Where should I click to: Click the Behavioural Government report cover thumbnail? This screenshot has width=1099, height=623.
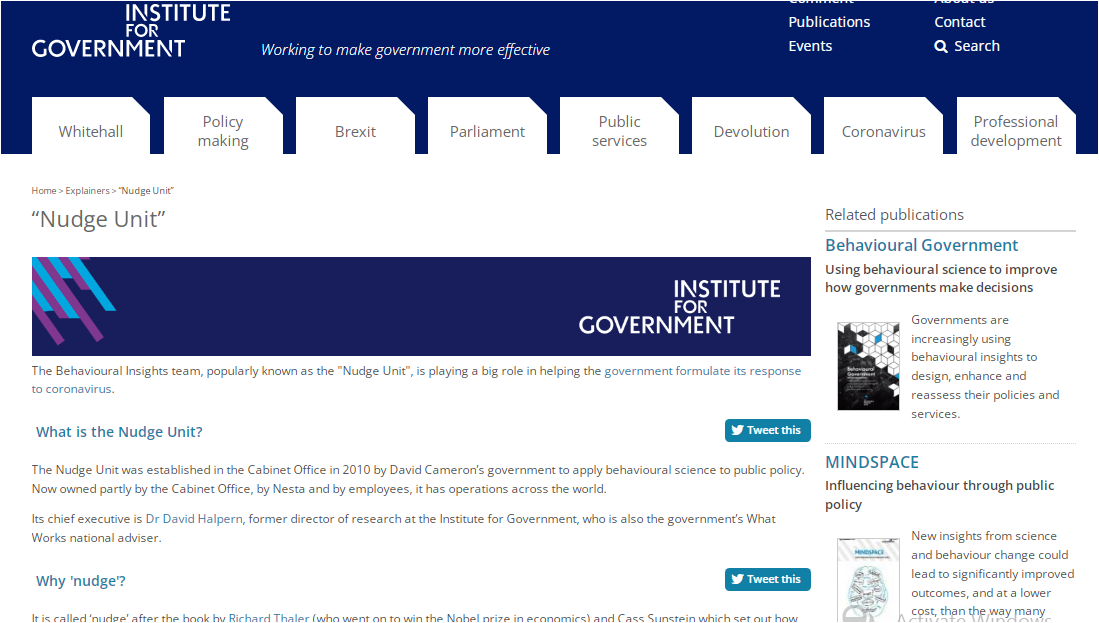(868, 366)
